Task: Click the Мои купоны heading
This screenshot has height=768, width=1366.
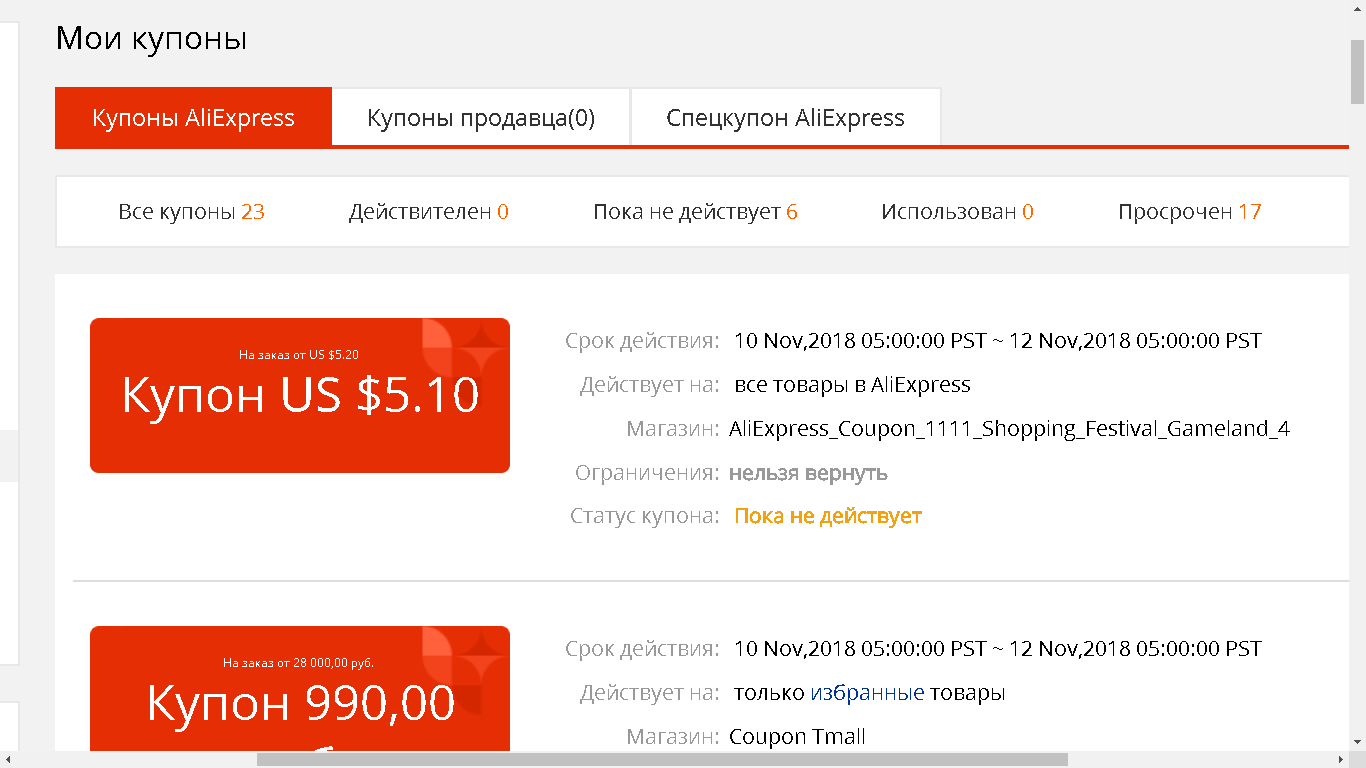Action: [x=151, y=38]
